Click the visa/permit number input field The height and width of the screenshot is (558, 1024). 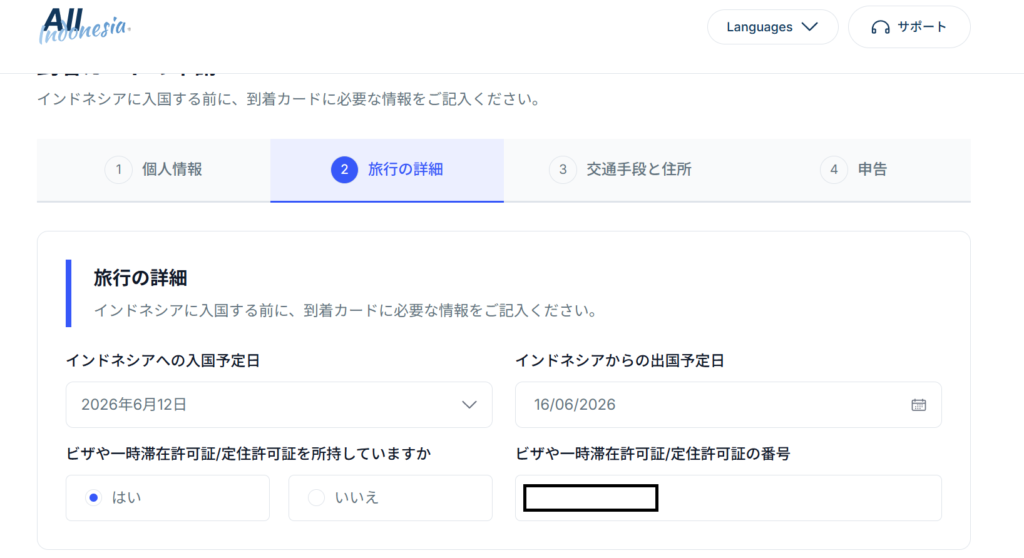click(728, 498)
